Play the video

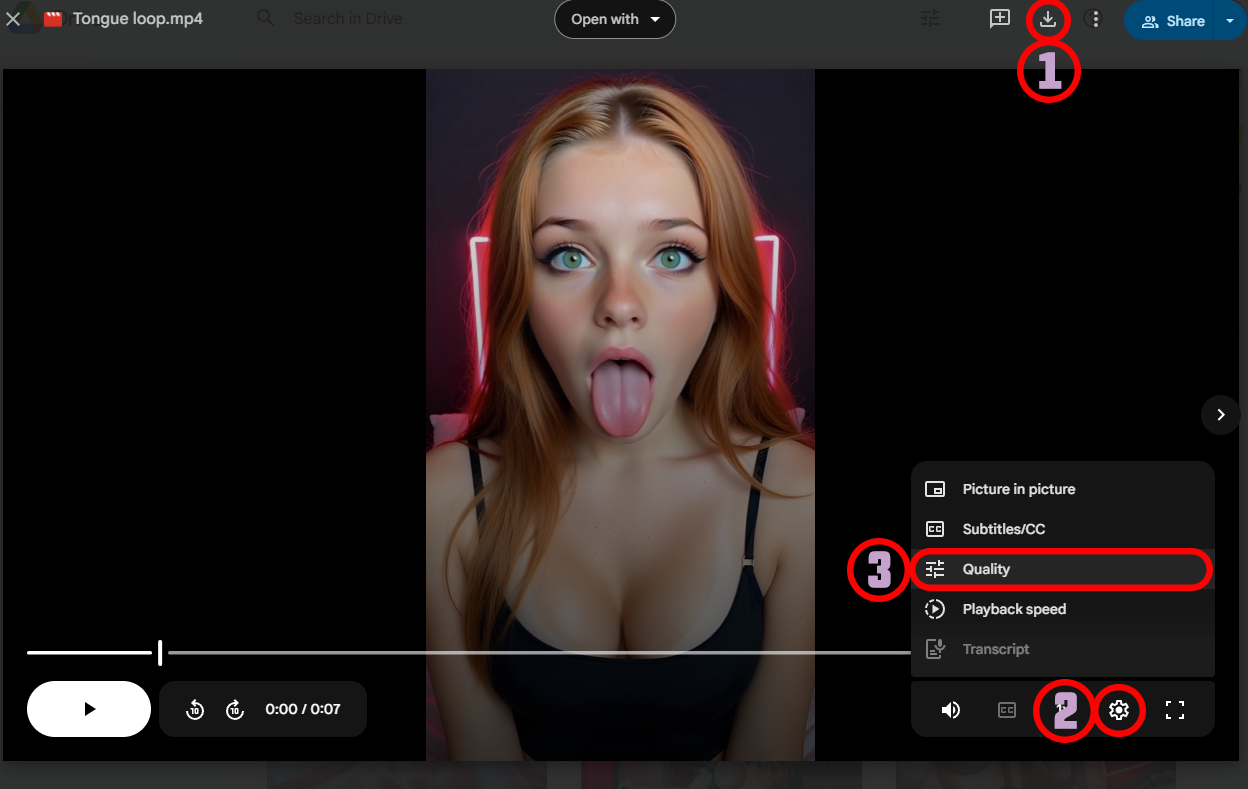[x=89, y=709]
